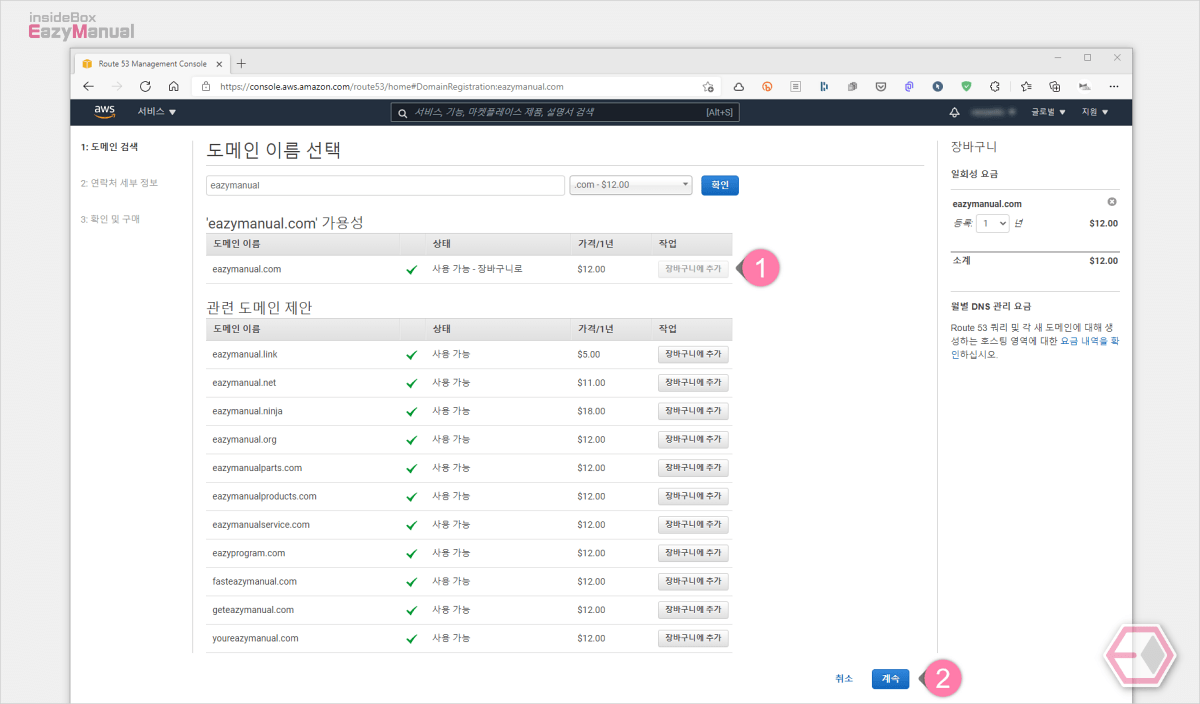Click the 계속 continue button
Screen dimensions: 1200x704
[890, 678]
